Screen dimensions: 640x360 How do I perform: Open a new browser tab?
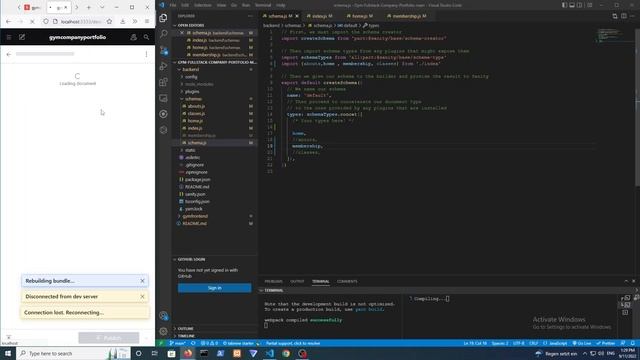coord(89,7)
